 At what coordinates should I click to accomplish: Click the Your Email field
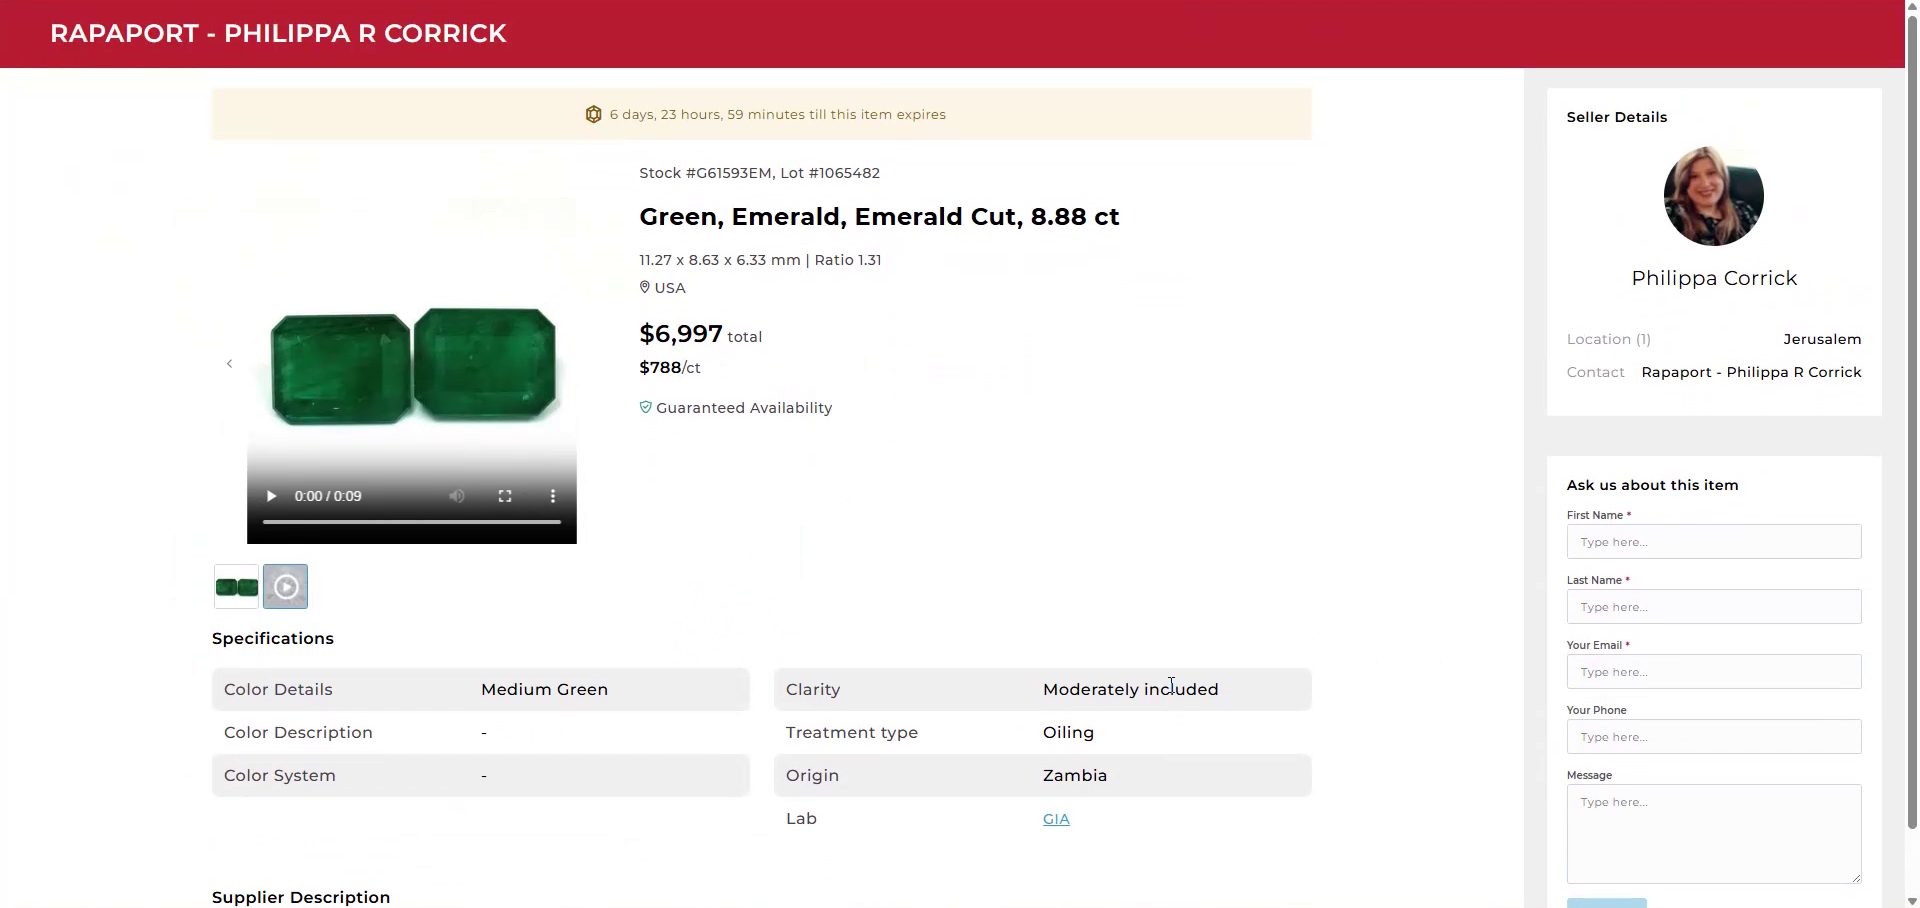(x=1713, y=672)
